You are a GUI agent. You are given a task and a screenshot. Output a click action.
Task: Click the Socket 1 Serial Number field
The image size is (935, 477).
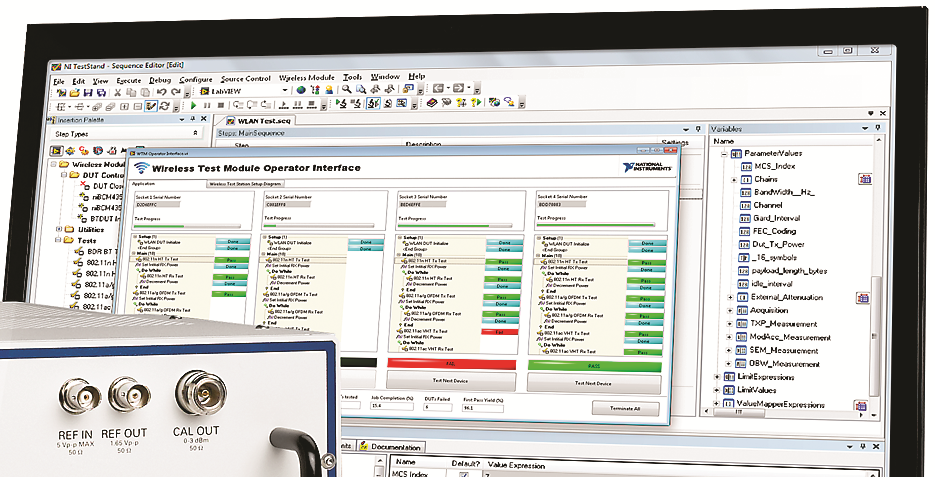[157, 204]
